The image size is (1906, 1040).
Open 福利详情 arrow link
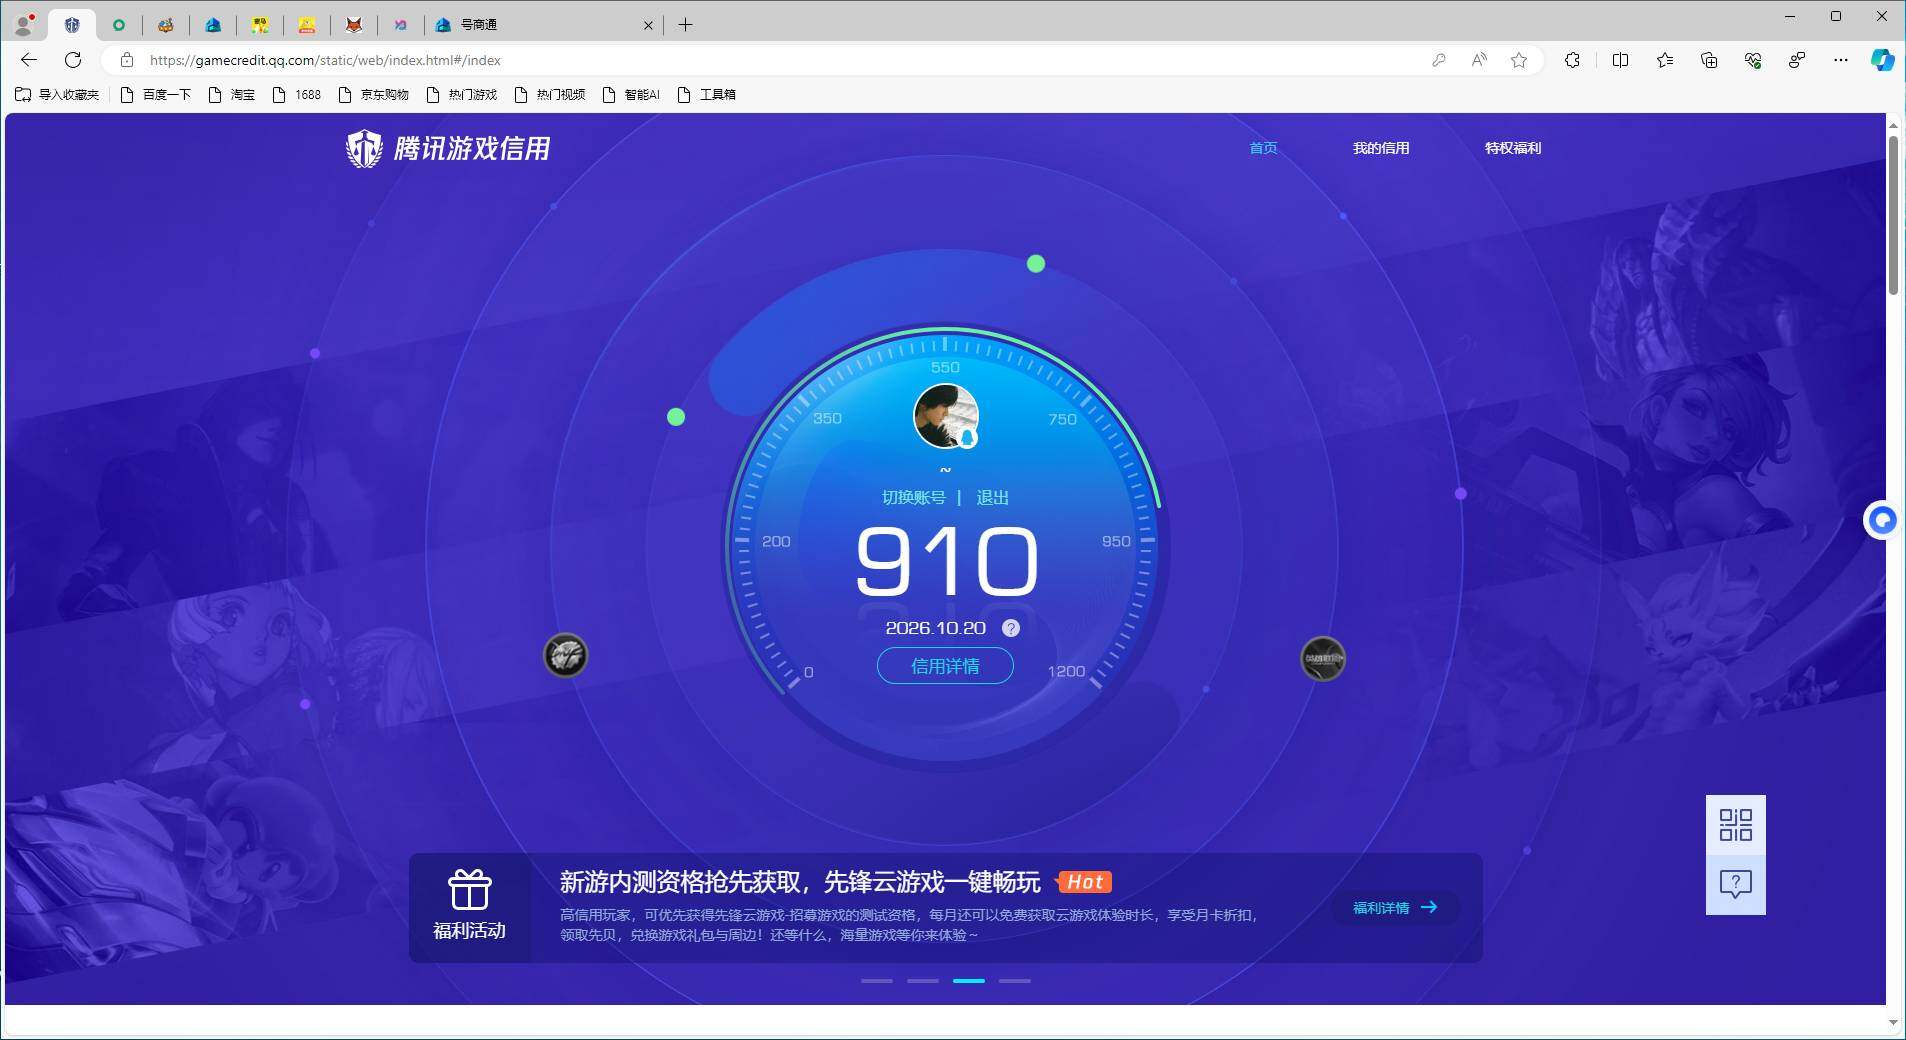coord(1395,908)
